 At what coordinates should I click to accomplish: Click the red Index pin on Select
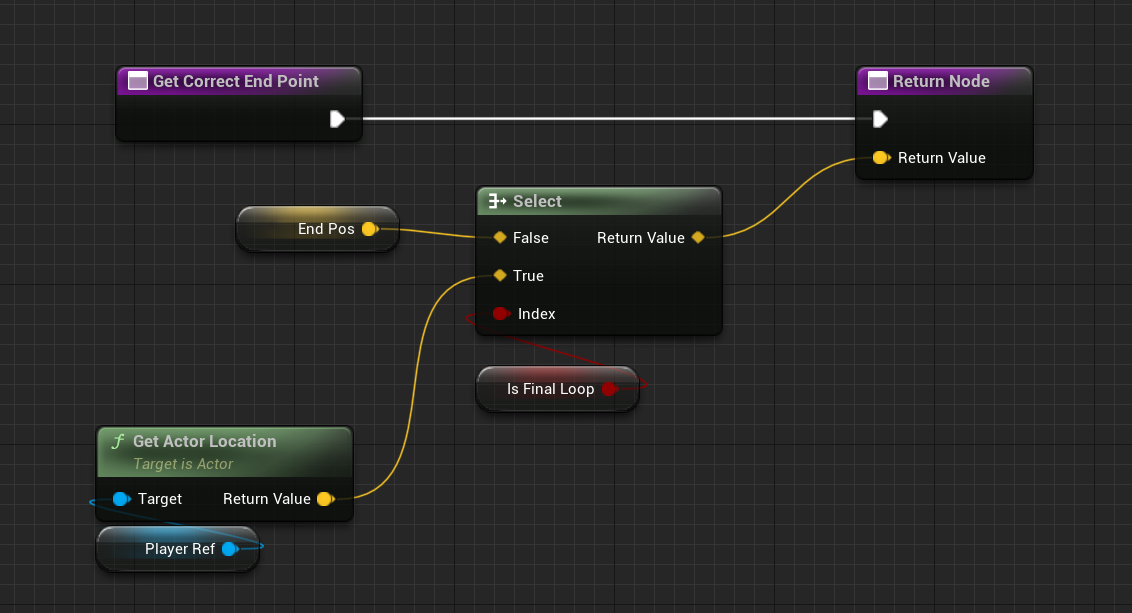[500, 313]
